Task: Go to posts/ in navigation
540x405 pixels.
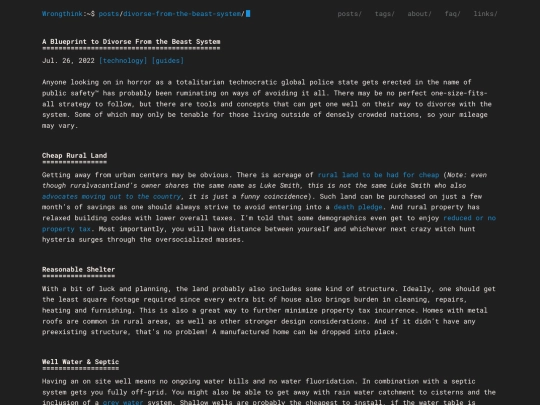Action: point(350,14)
